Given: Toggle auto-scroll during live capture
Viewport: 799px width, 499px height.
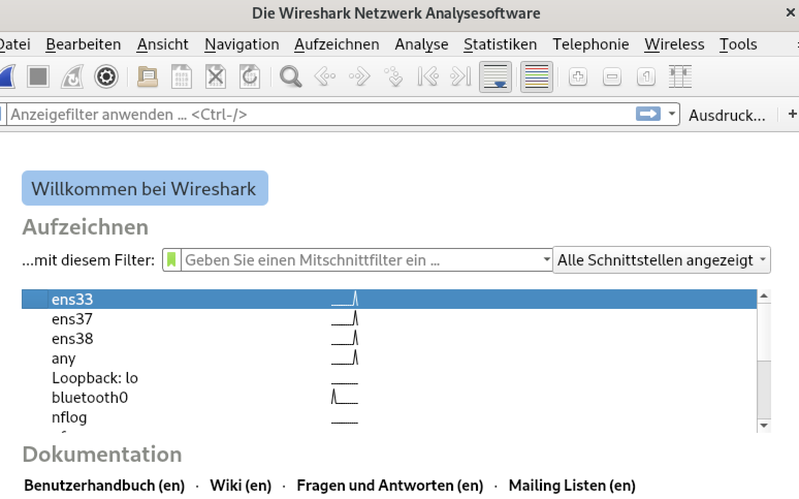Looking at the screenshot, I should pos(495,77).
